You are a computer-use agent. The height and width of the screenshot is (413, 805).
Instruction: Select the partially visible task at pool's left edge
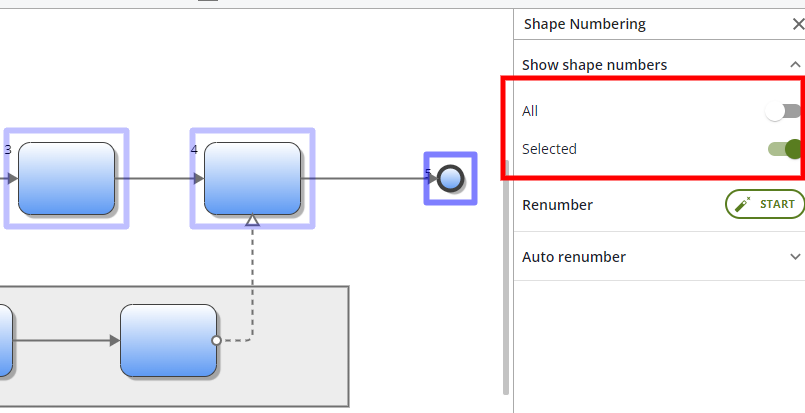[x=5, y=341]
